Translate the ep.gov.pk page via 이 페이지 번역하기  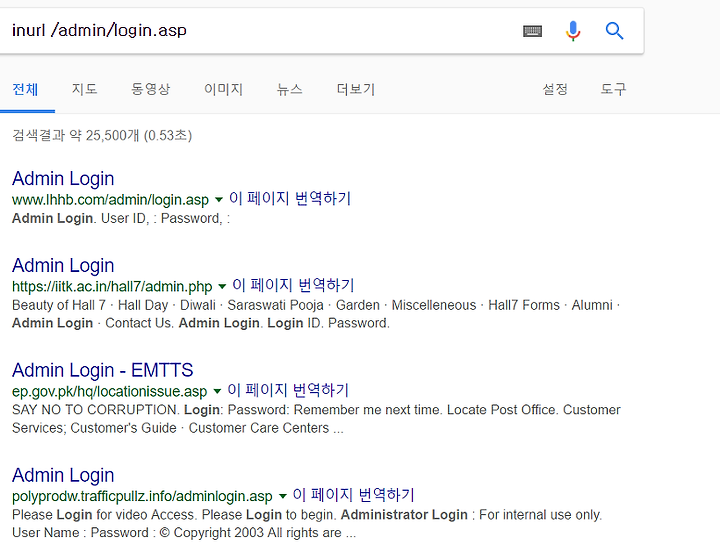(288, 390)
